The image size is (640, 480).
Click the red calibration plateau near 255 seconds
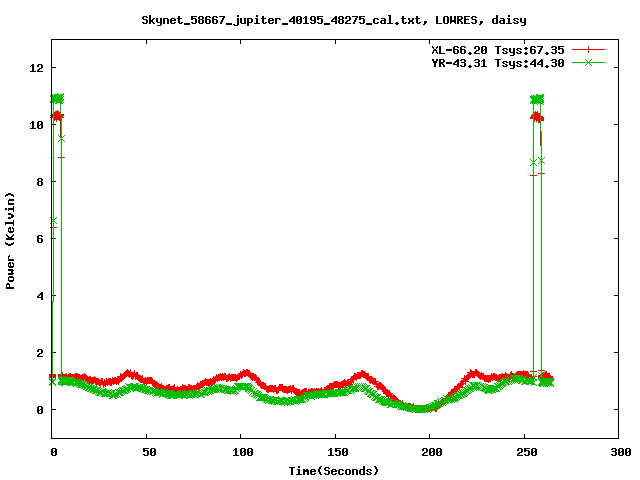coord(537,117)
